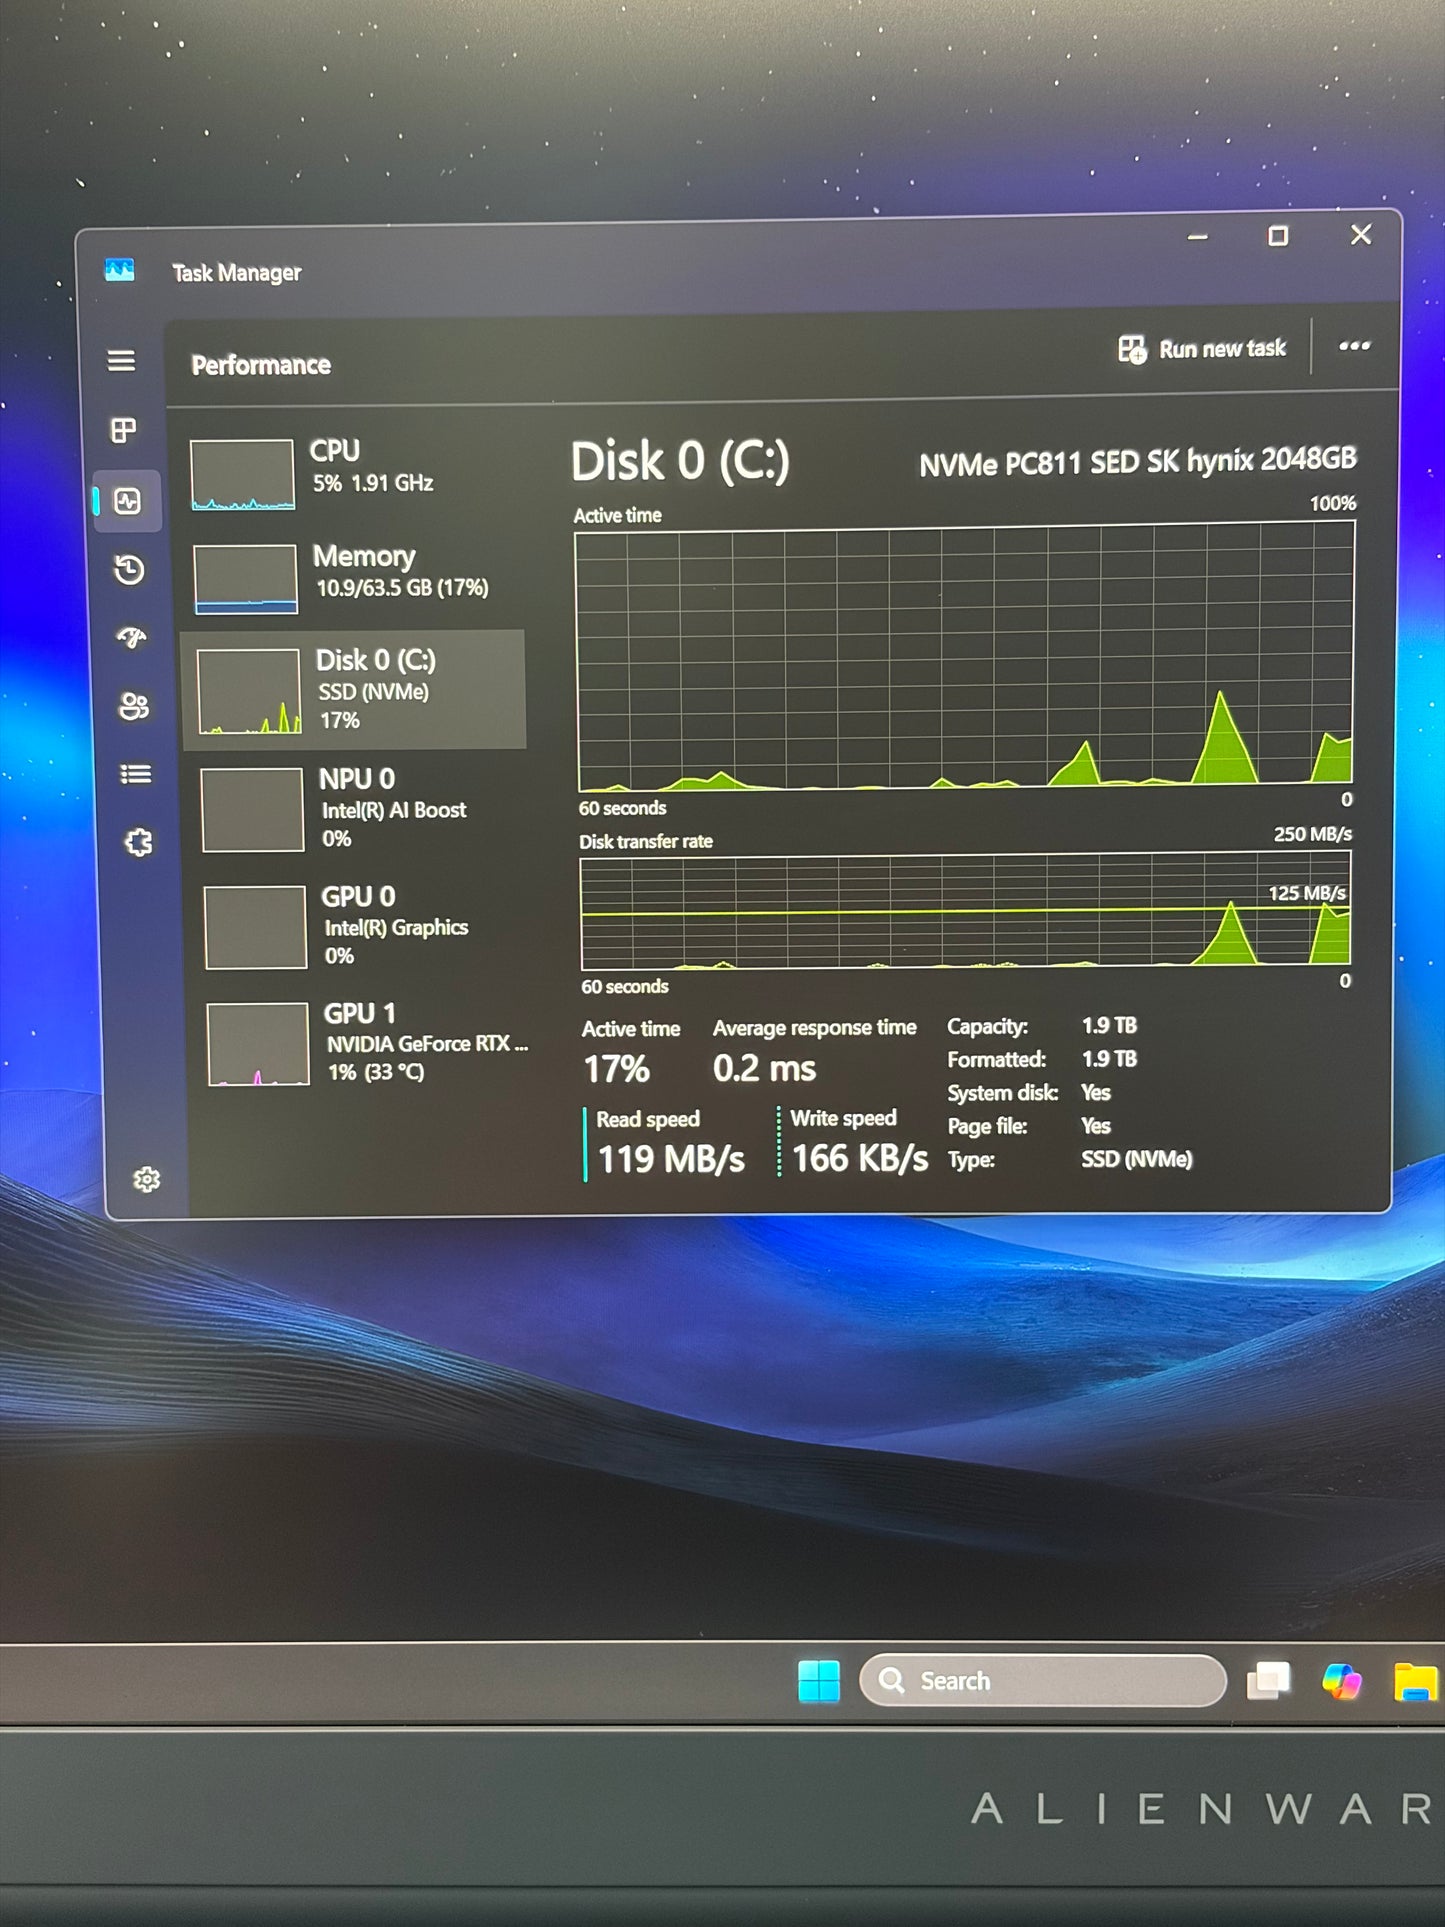Open the App history page icon
1445x1927 pixels.
pyautogui.click(x=129, y=570)
